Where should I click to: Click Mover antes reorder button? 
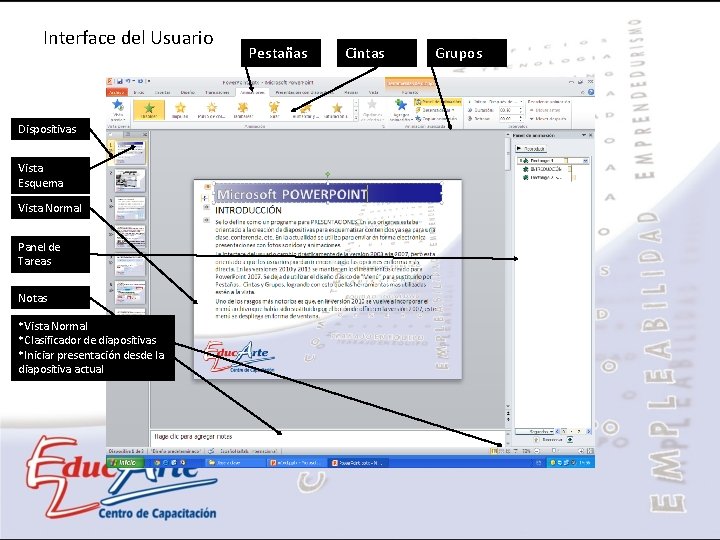tap(545, 110)
